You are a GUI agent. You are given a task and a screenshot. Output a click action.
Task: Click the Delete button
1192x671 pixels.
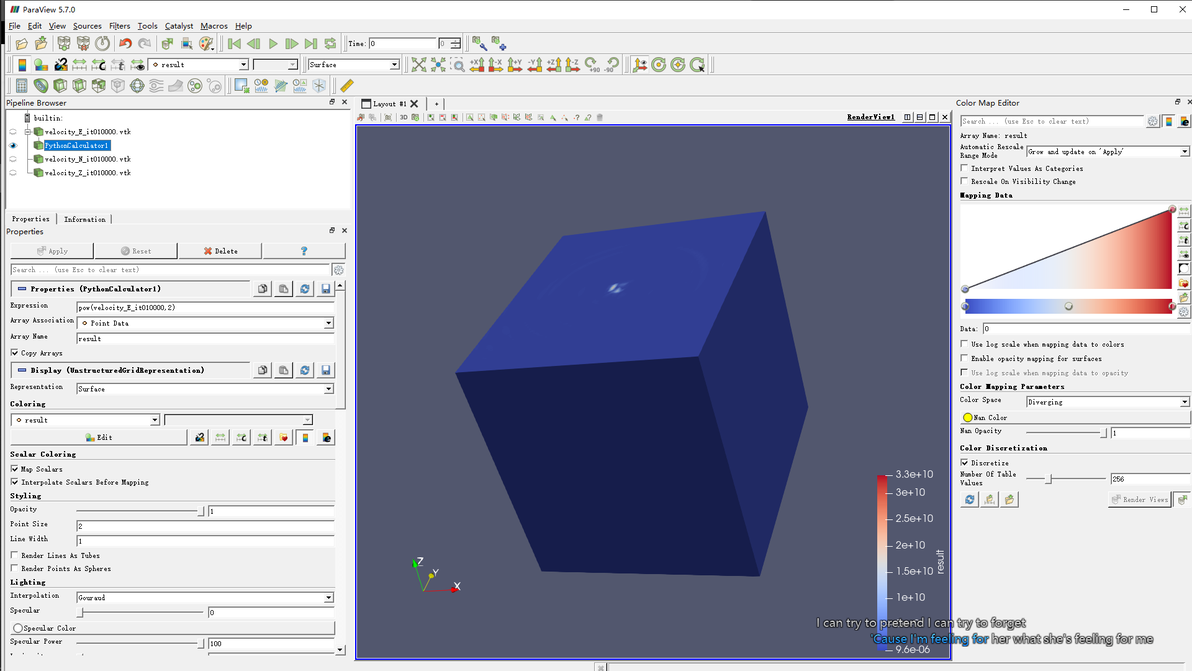coord(220,251)
